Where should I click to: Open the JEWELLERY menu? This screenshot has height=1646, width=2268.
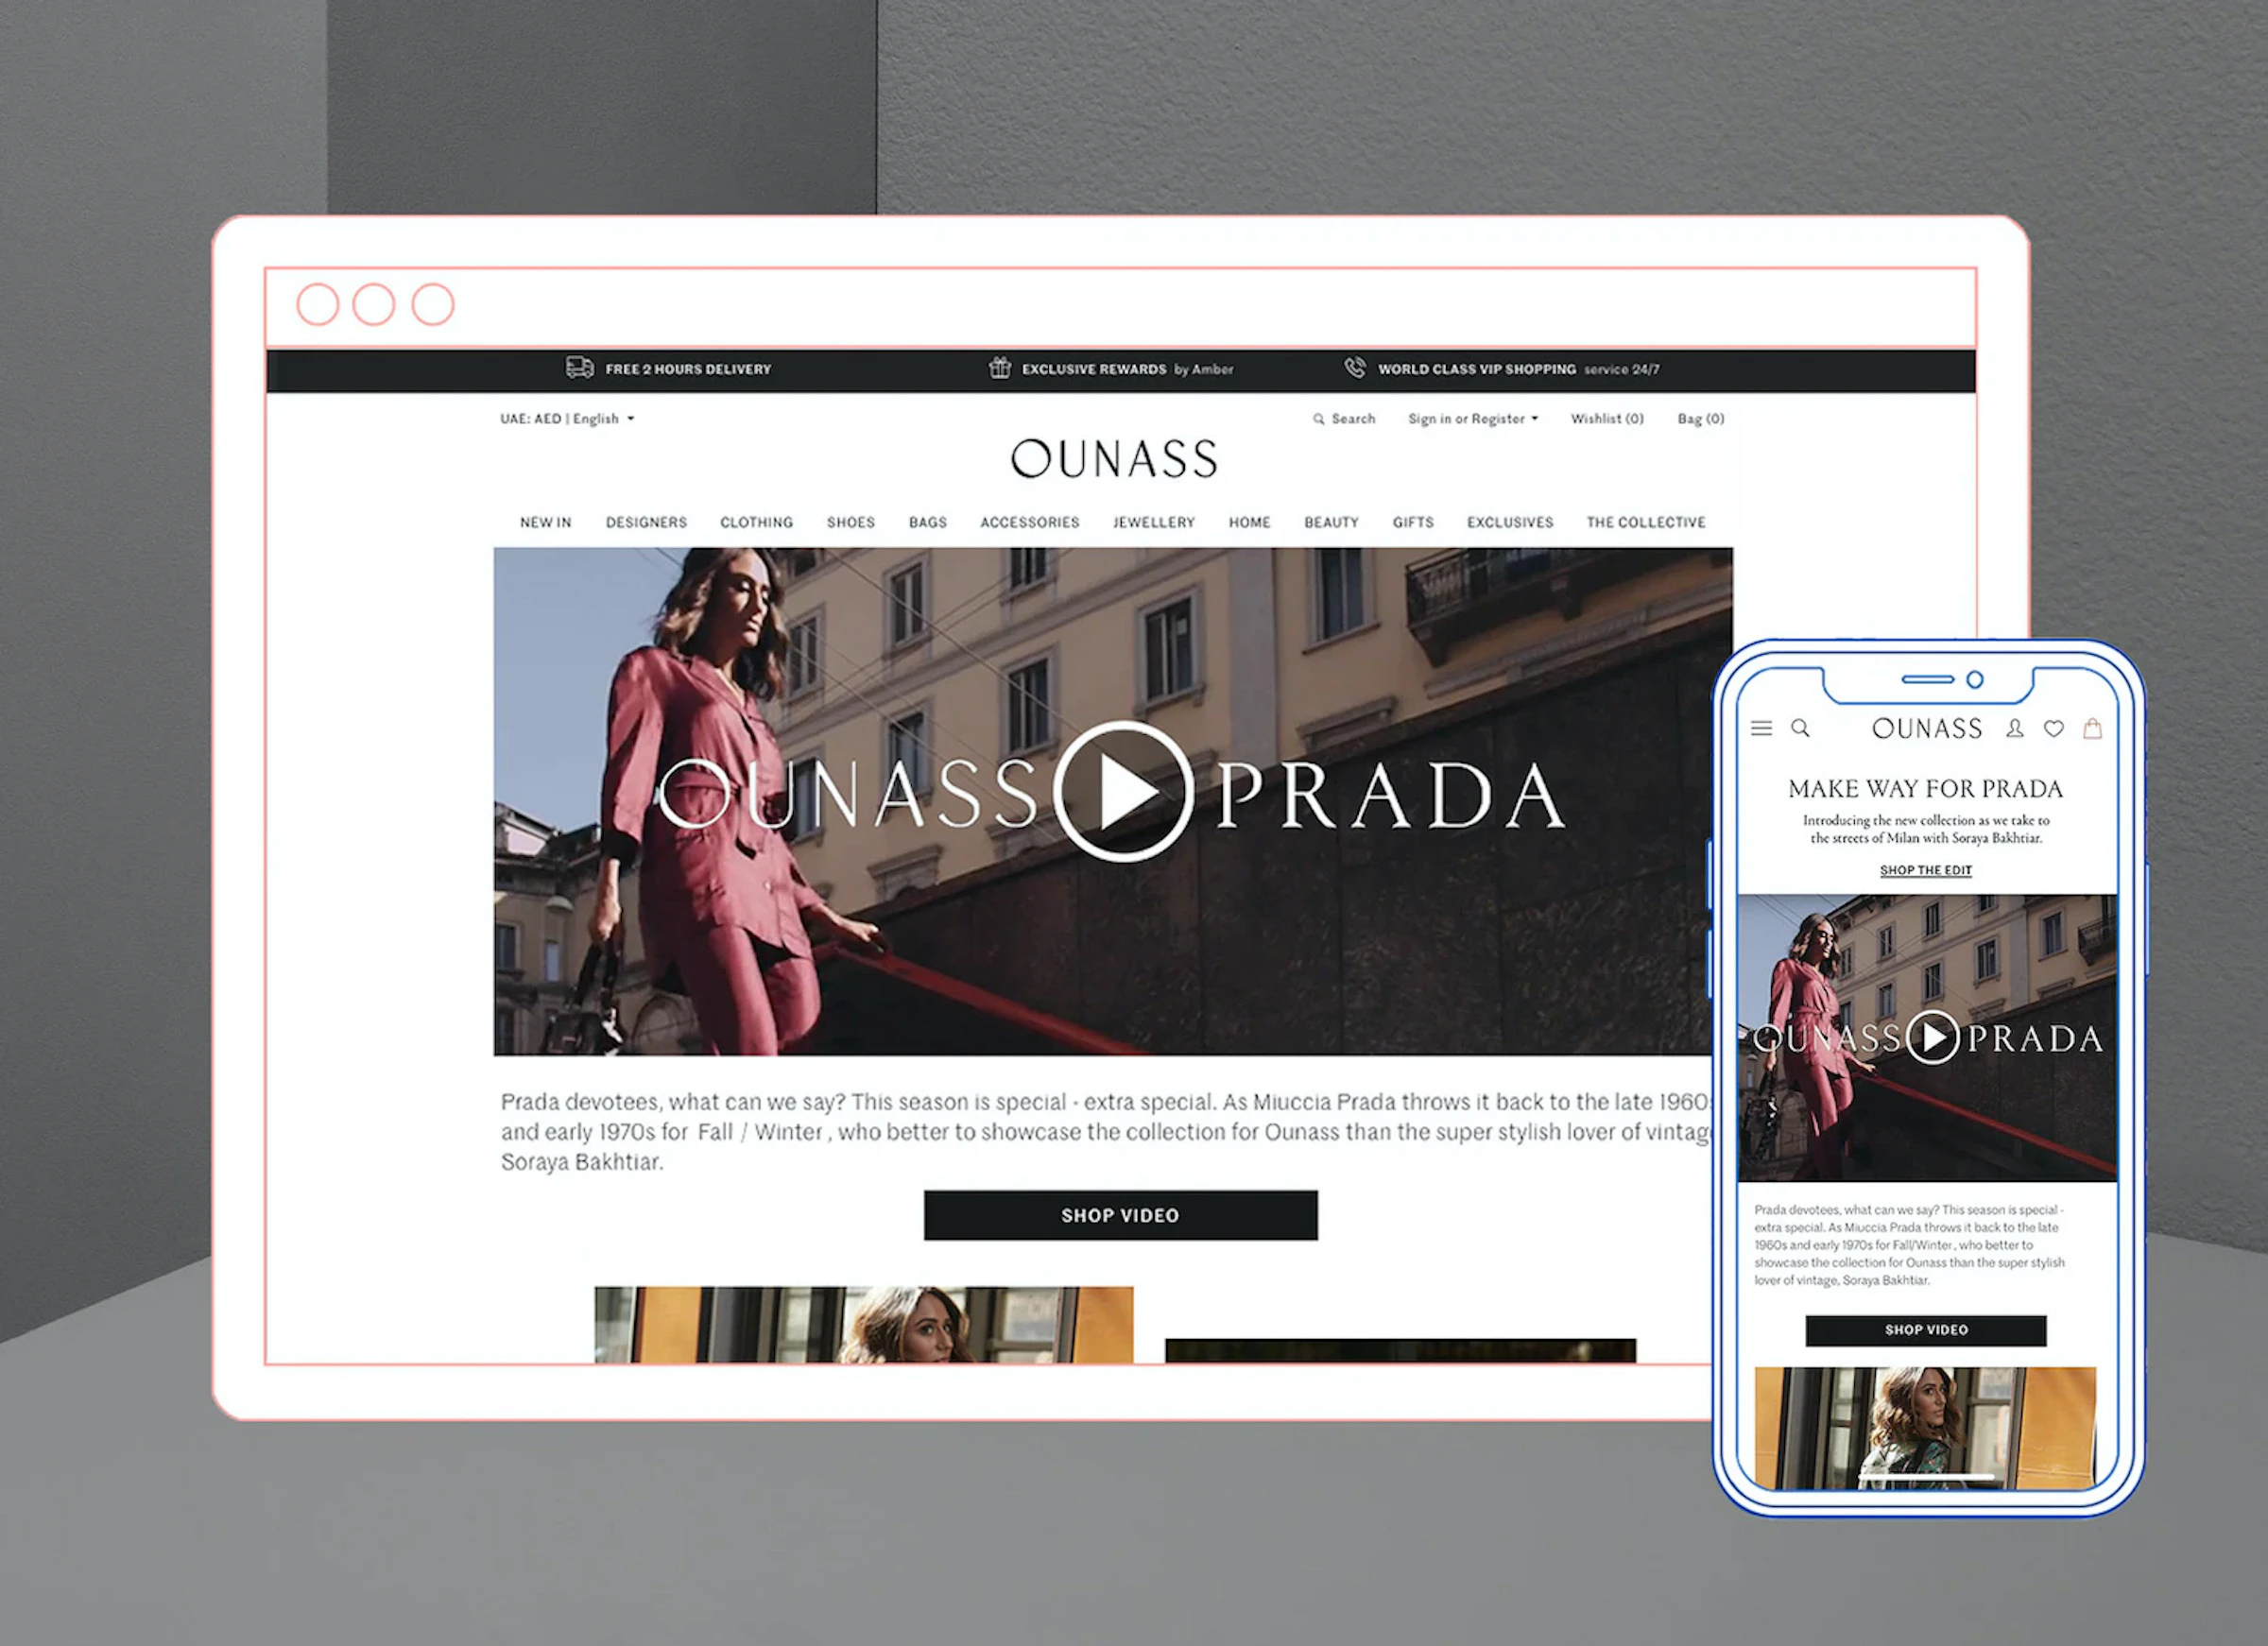pyautogui.click(x=1153, y=522)
